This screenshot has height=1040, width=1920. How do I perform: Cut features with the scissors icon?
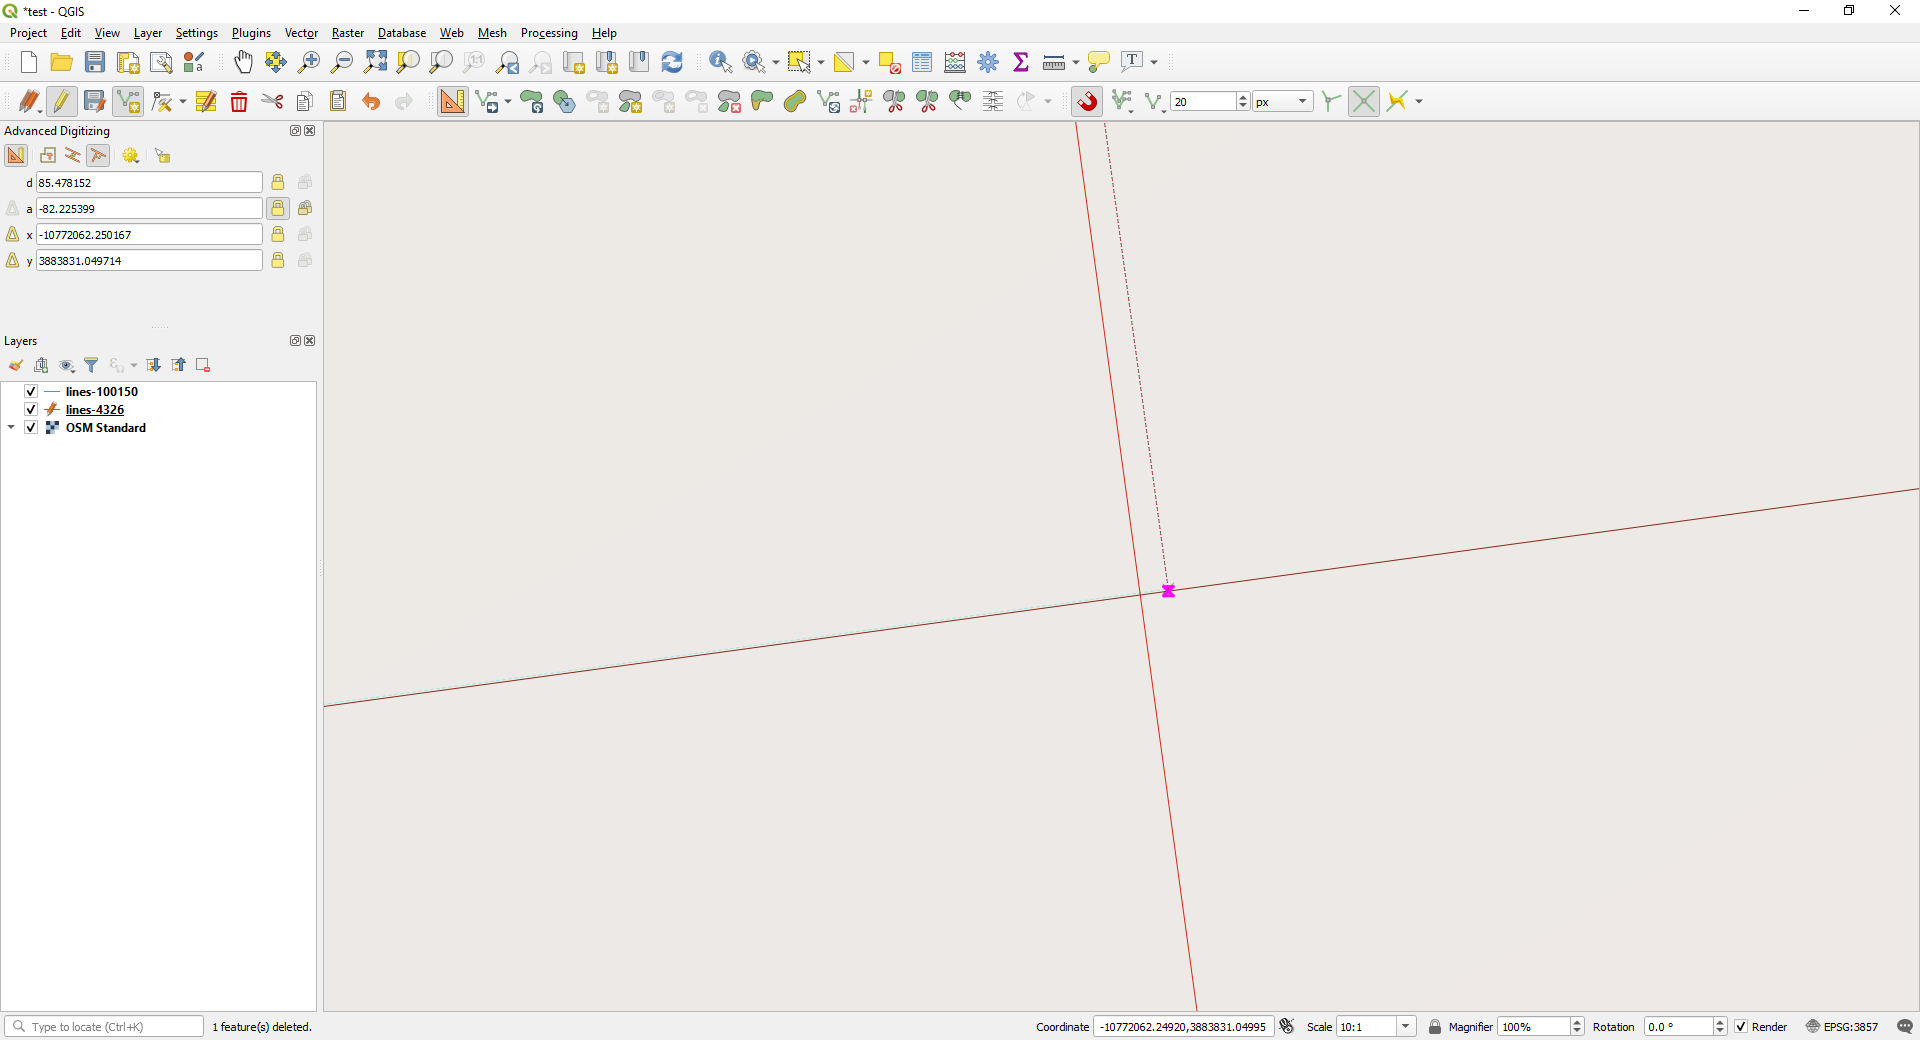272,101
